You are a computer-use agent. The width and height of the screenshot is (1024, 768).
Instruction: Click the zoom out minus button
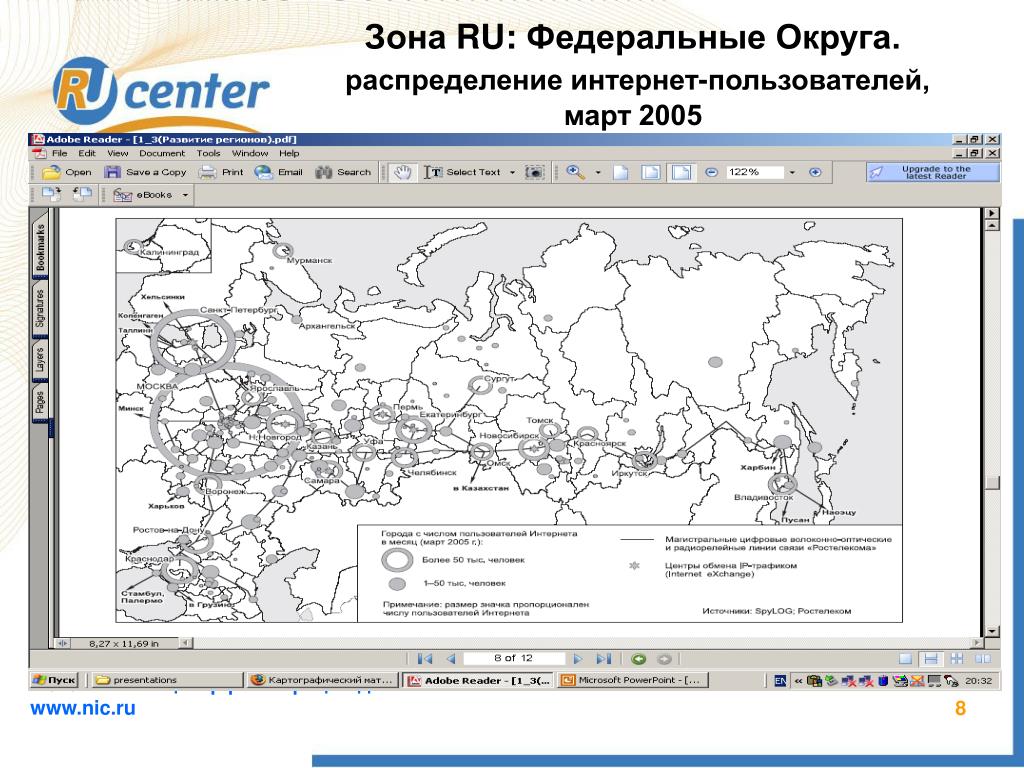tap(712, 172)
